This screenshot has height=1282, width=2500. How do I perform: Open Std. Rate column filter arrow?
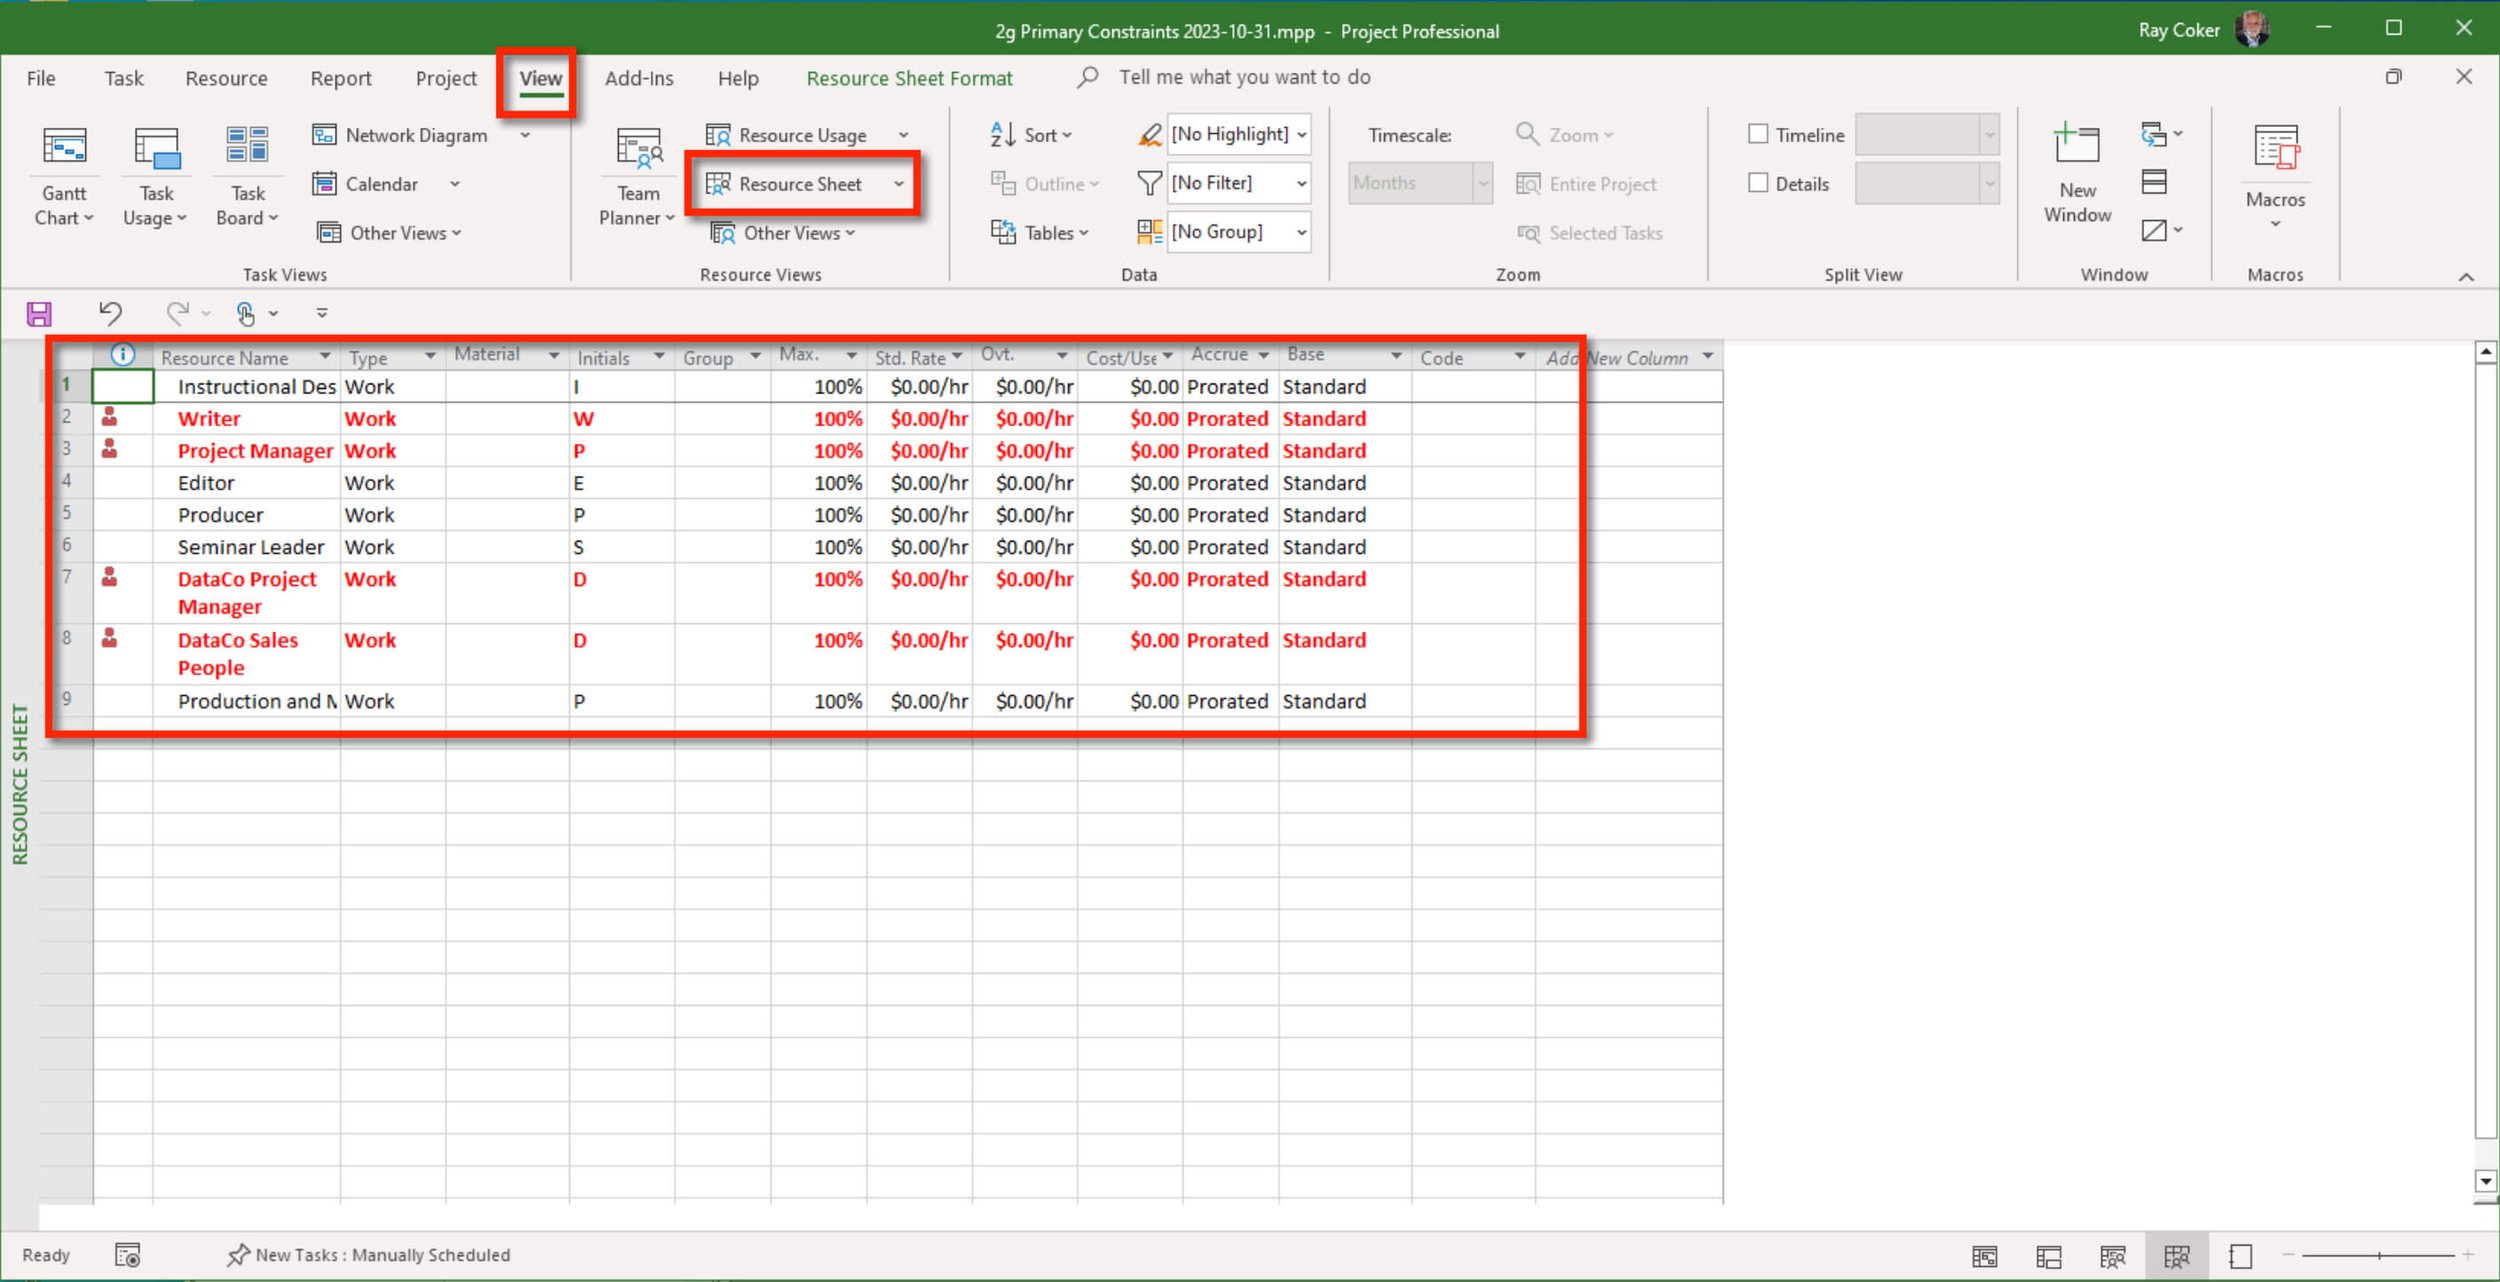point(957,357)
